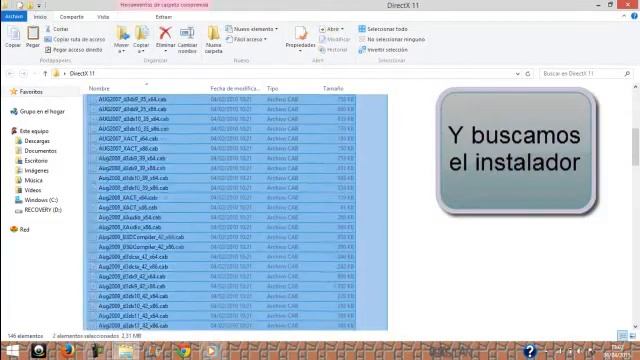Click the DirectX 11 address bar path
Screen dimensions: 640x360
pyautogui.click(x=82, y=73)
